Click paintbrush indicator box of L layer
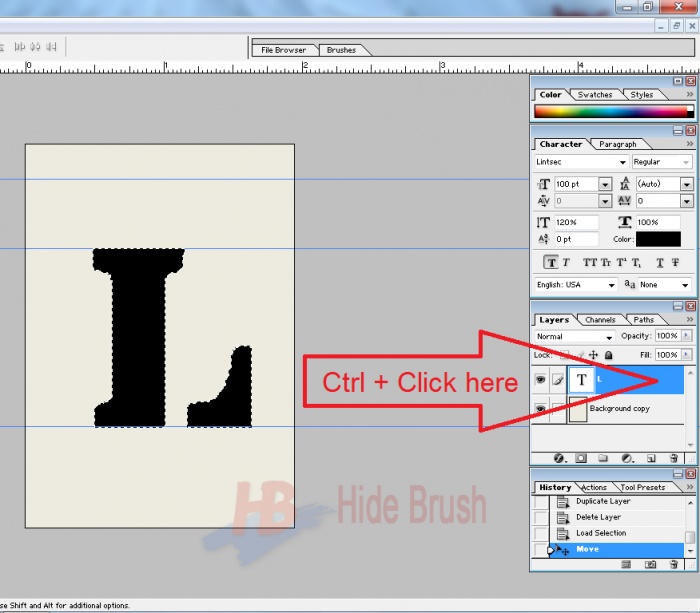The height and width of the screenshot is (613, 700). tap(558, 380)
